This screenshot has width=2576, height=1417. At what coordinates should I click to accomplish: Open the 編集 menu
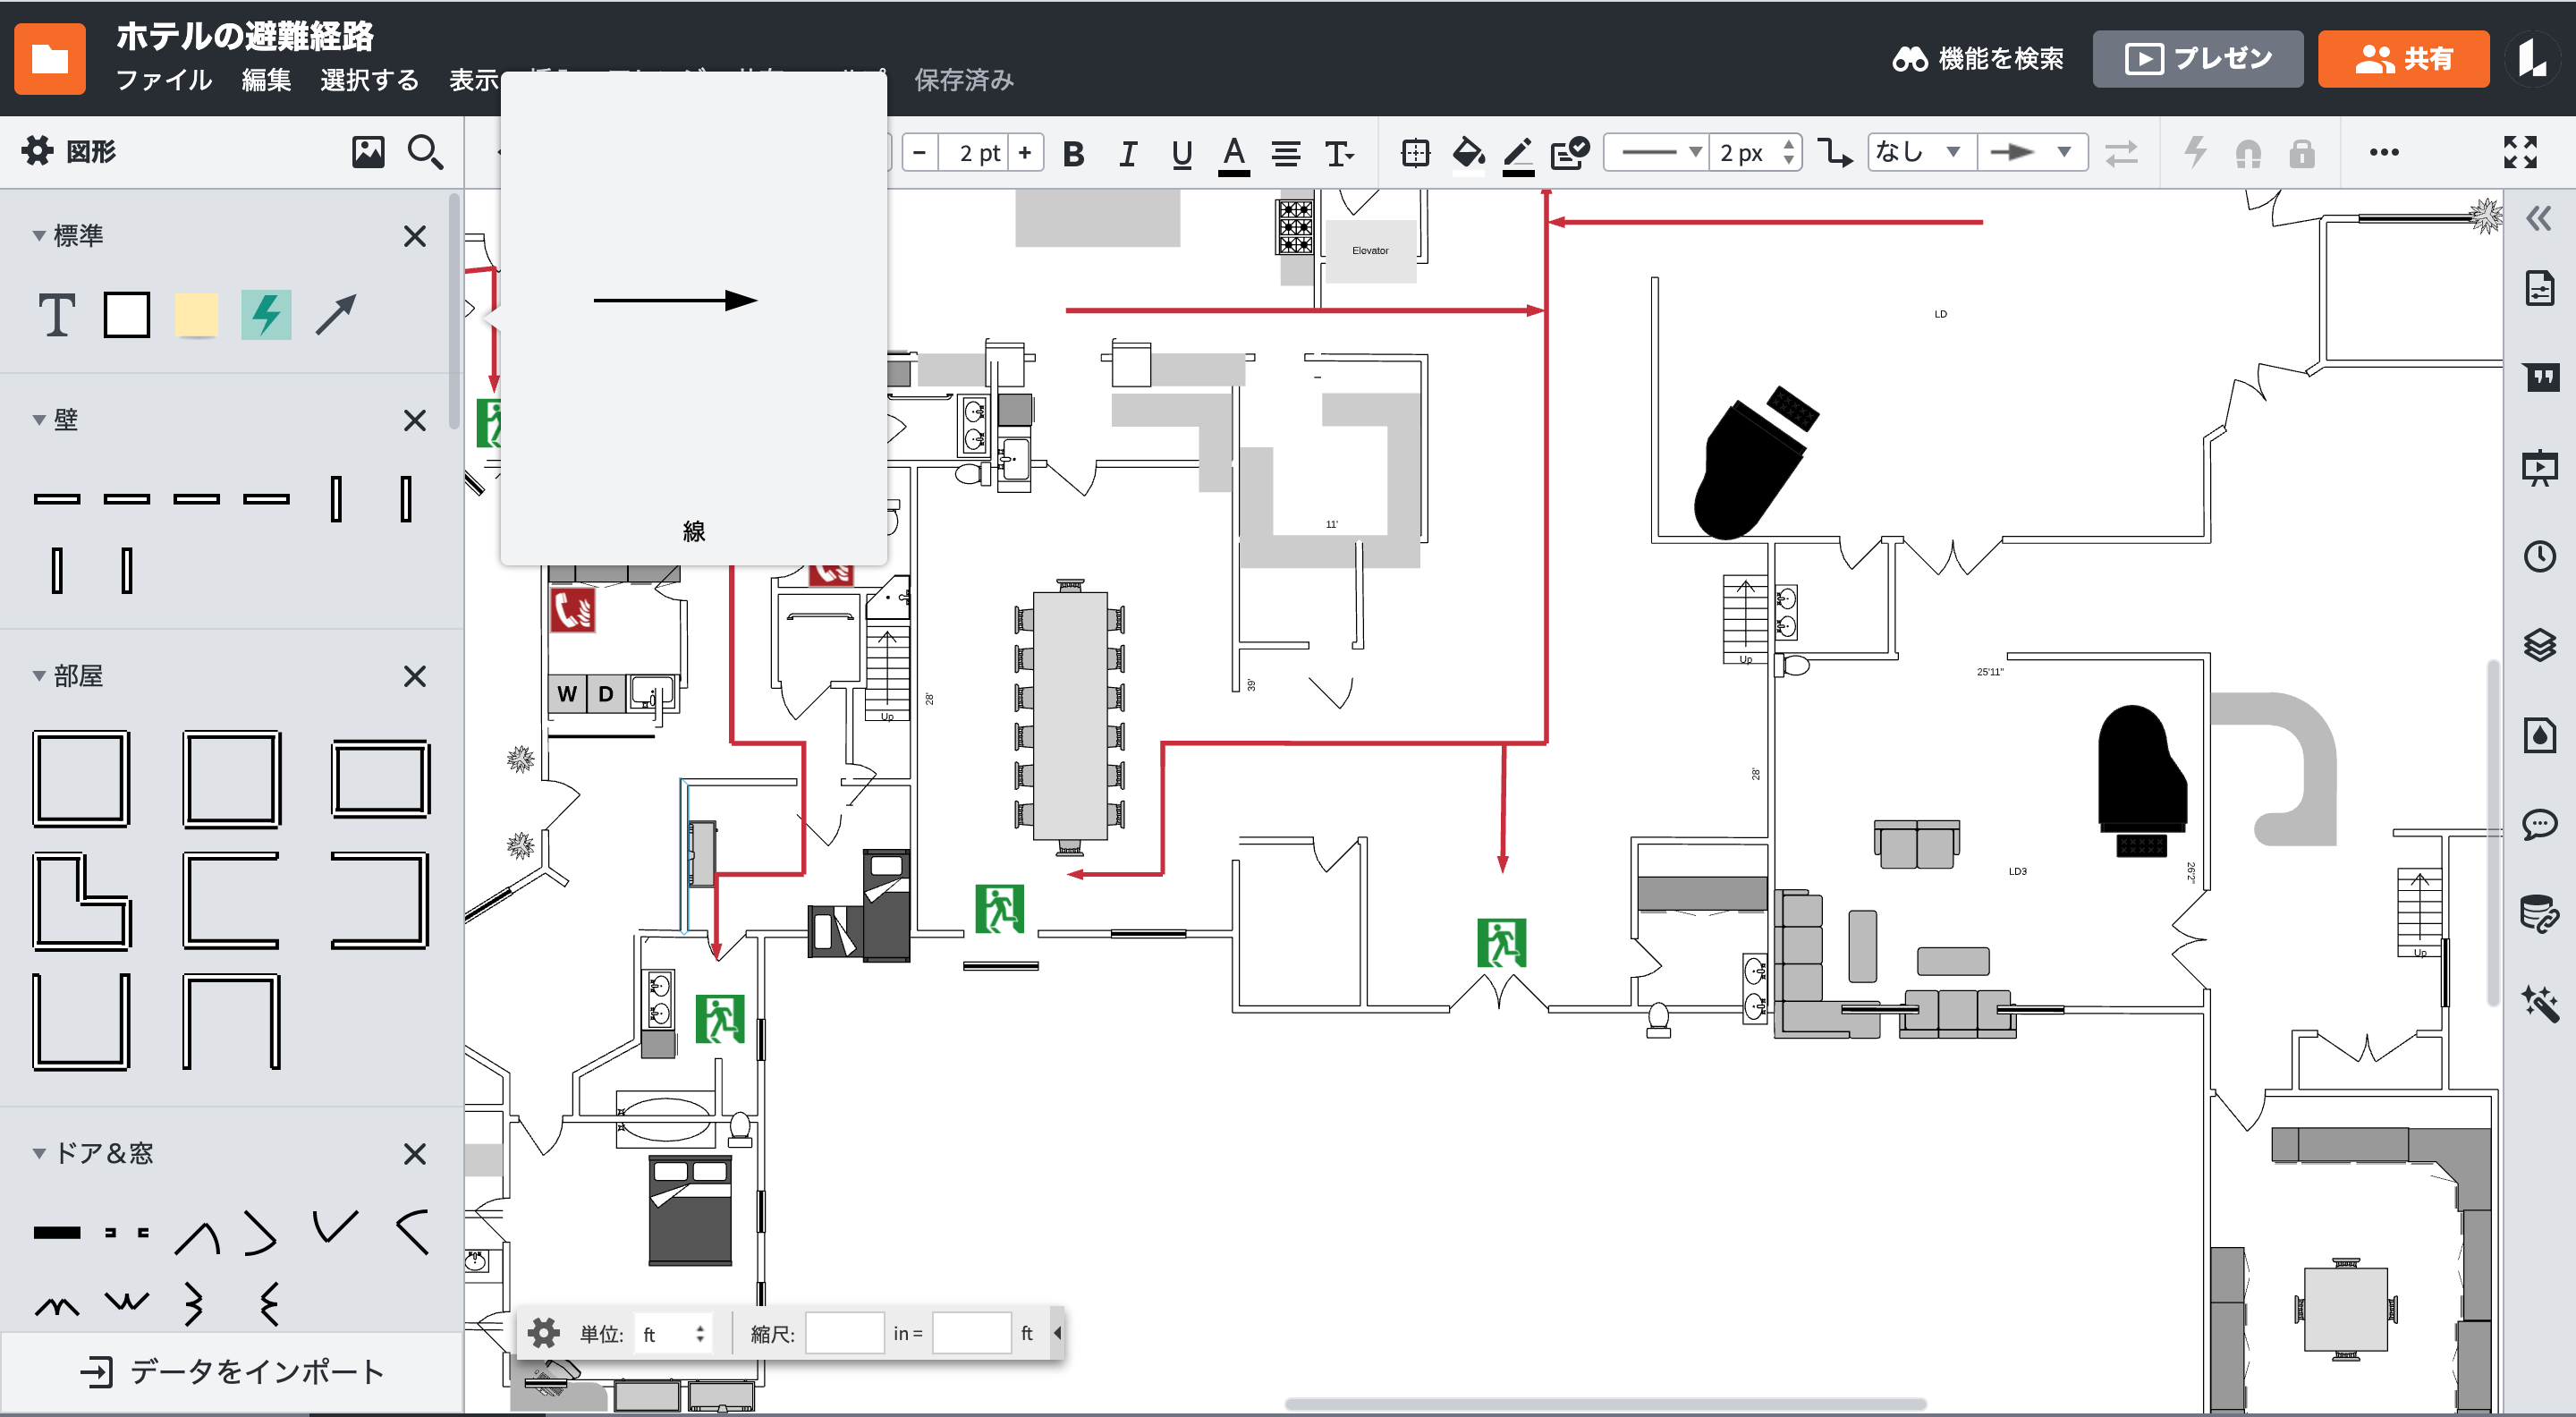[266, 80]
